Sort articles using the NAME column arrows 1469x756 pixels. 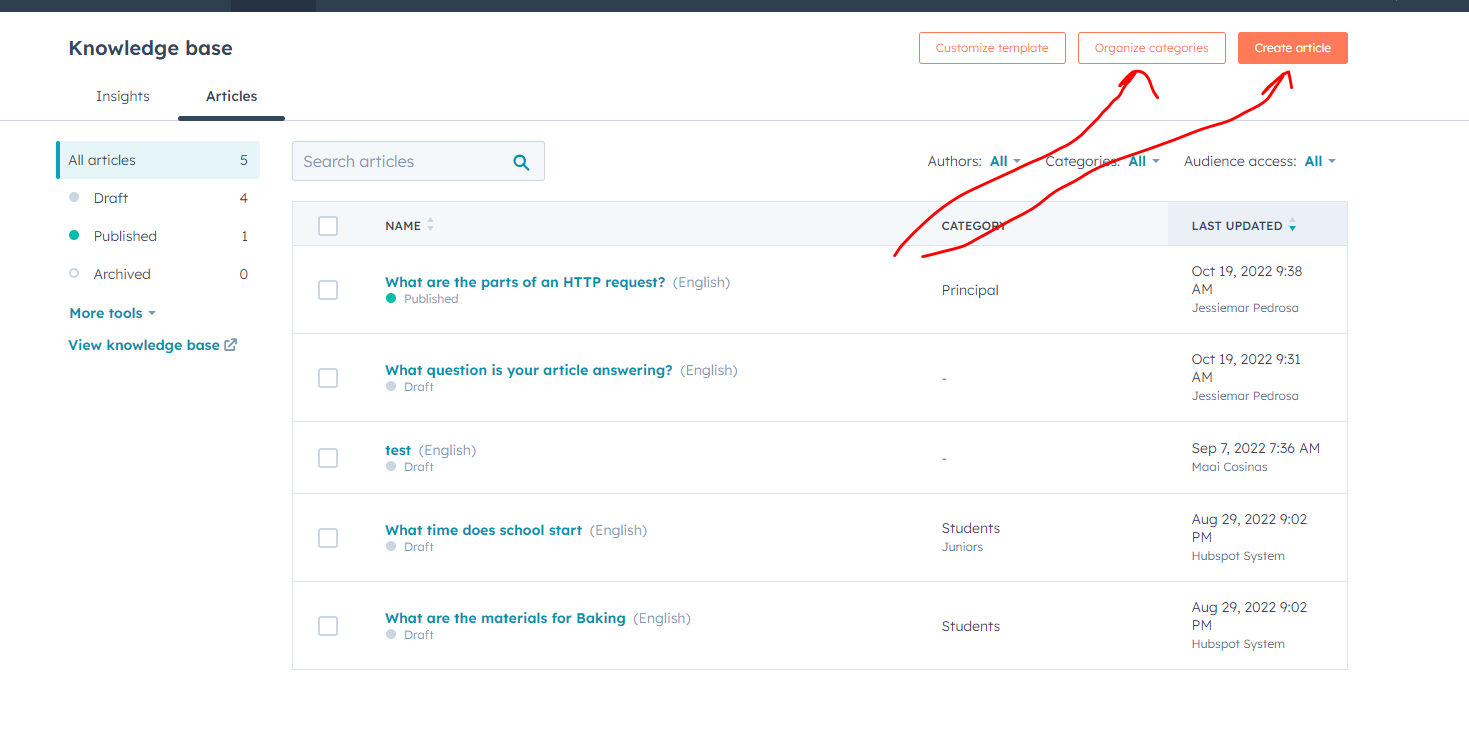[x=431, y=224]
